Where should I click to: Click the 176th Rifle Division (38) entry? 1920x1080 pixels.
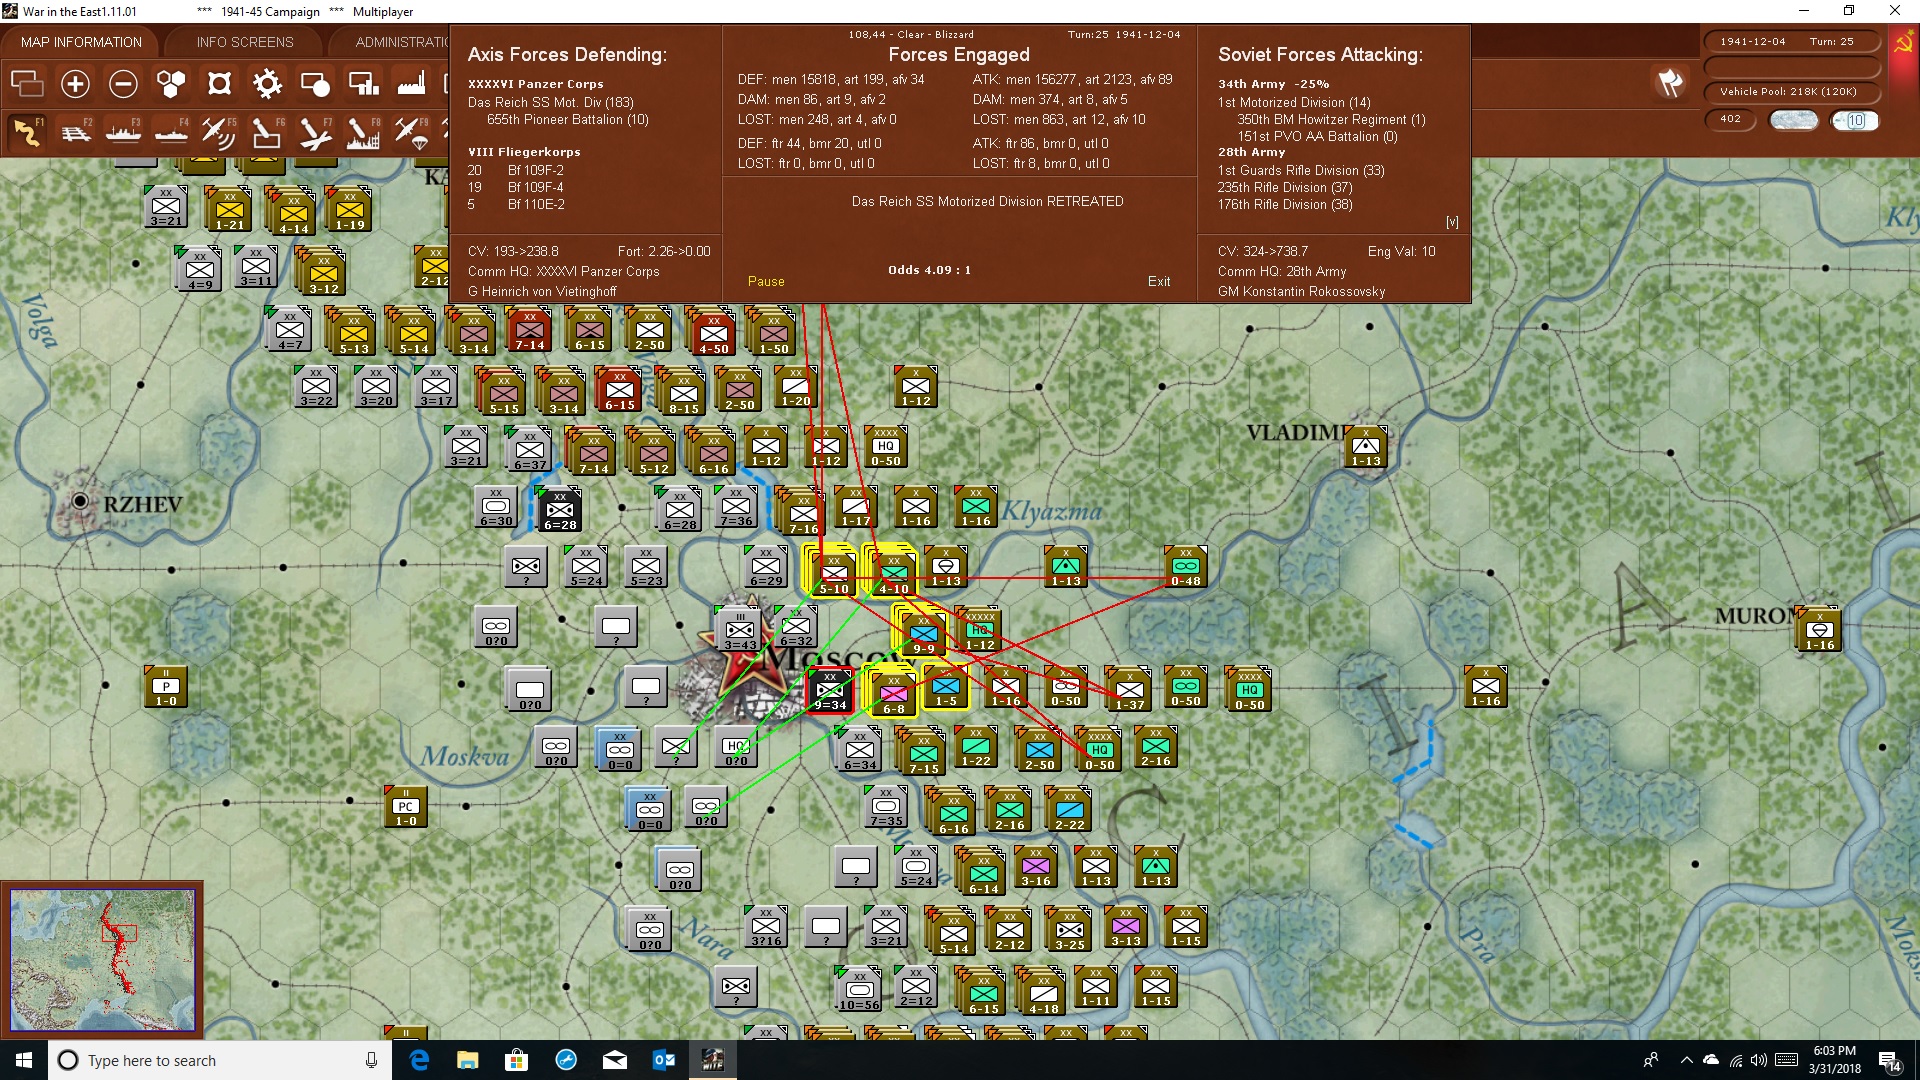[x=1285, y=204]
